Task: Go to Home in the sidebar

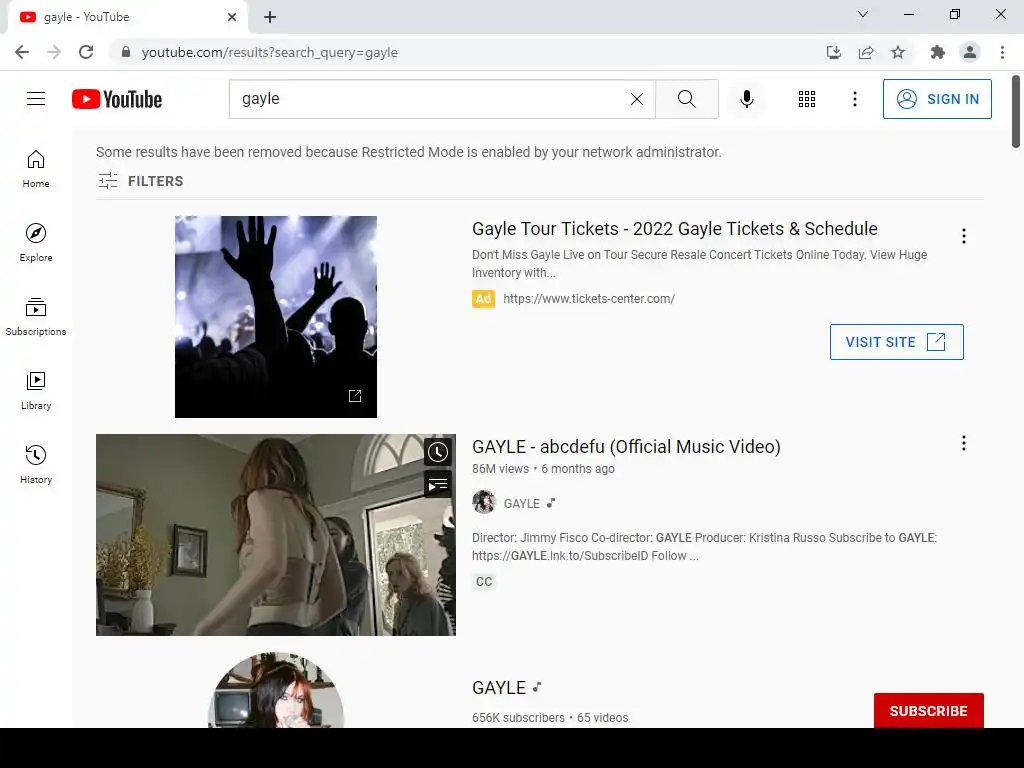Action: coord(36,169)
